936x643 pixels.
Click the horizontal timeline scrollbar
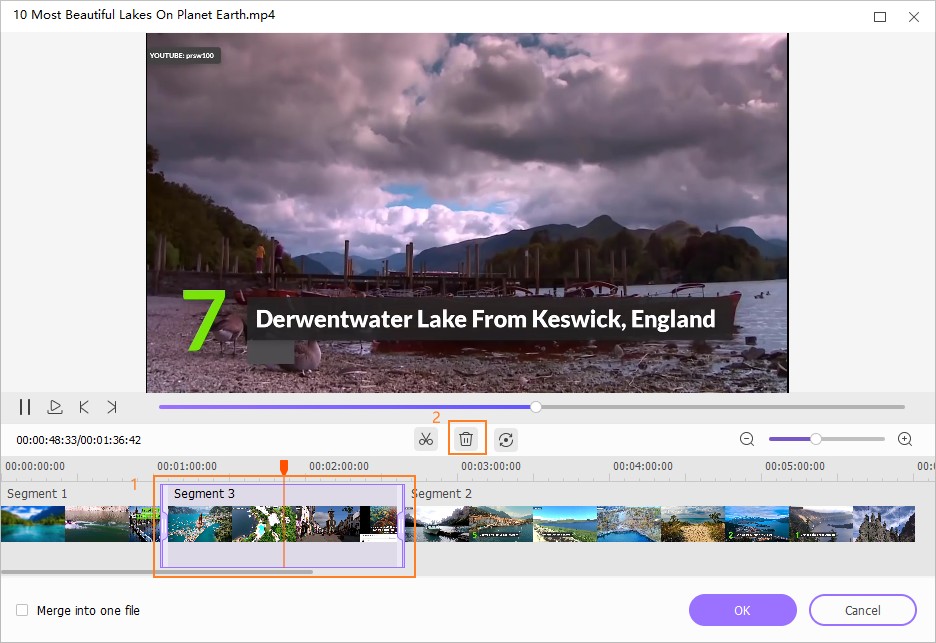160,572
